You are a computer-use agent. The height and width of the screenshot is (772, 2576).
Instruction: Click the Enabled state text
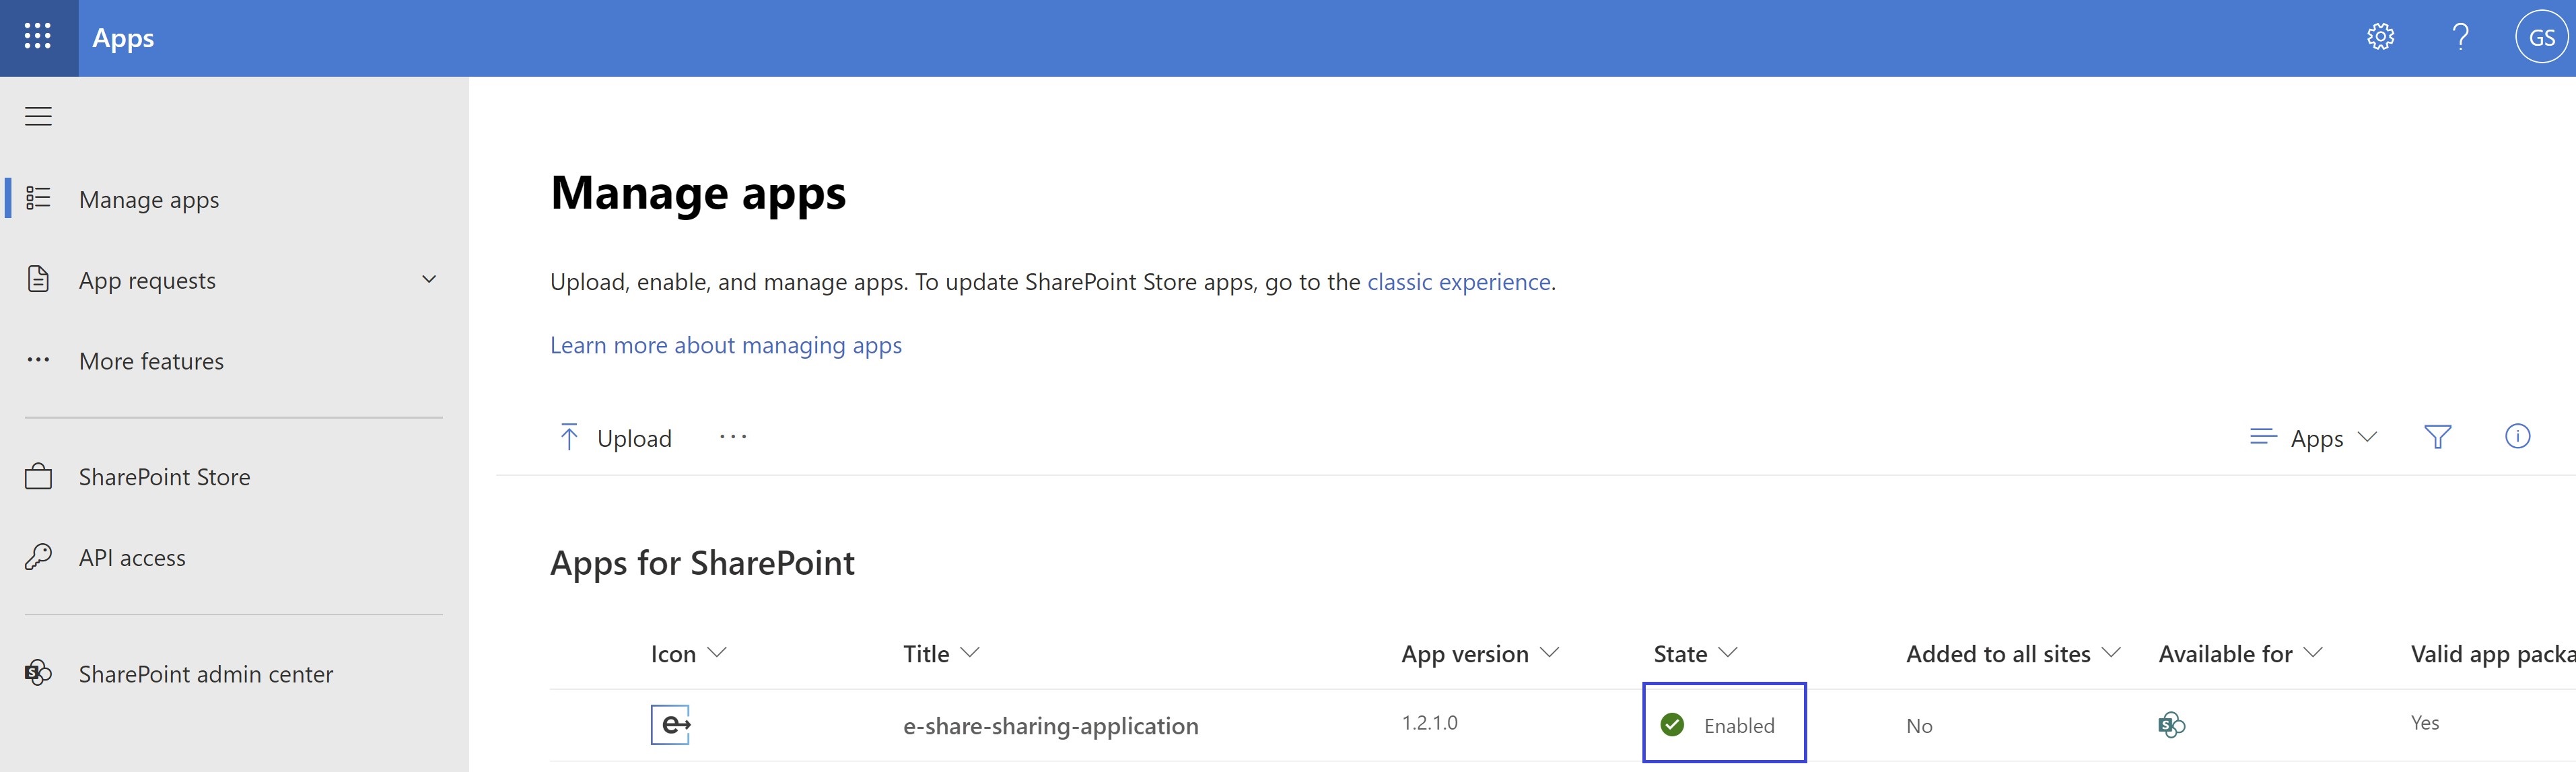pyautogui.click(x=1739, y=726)
